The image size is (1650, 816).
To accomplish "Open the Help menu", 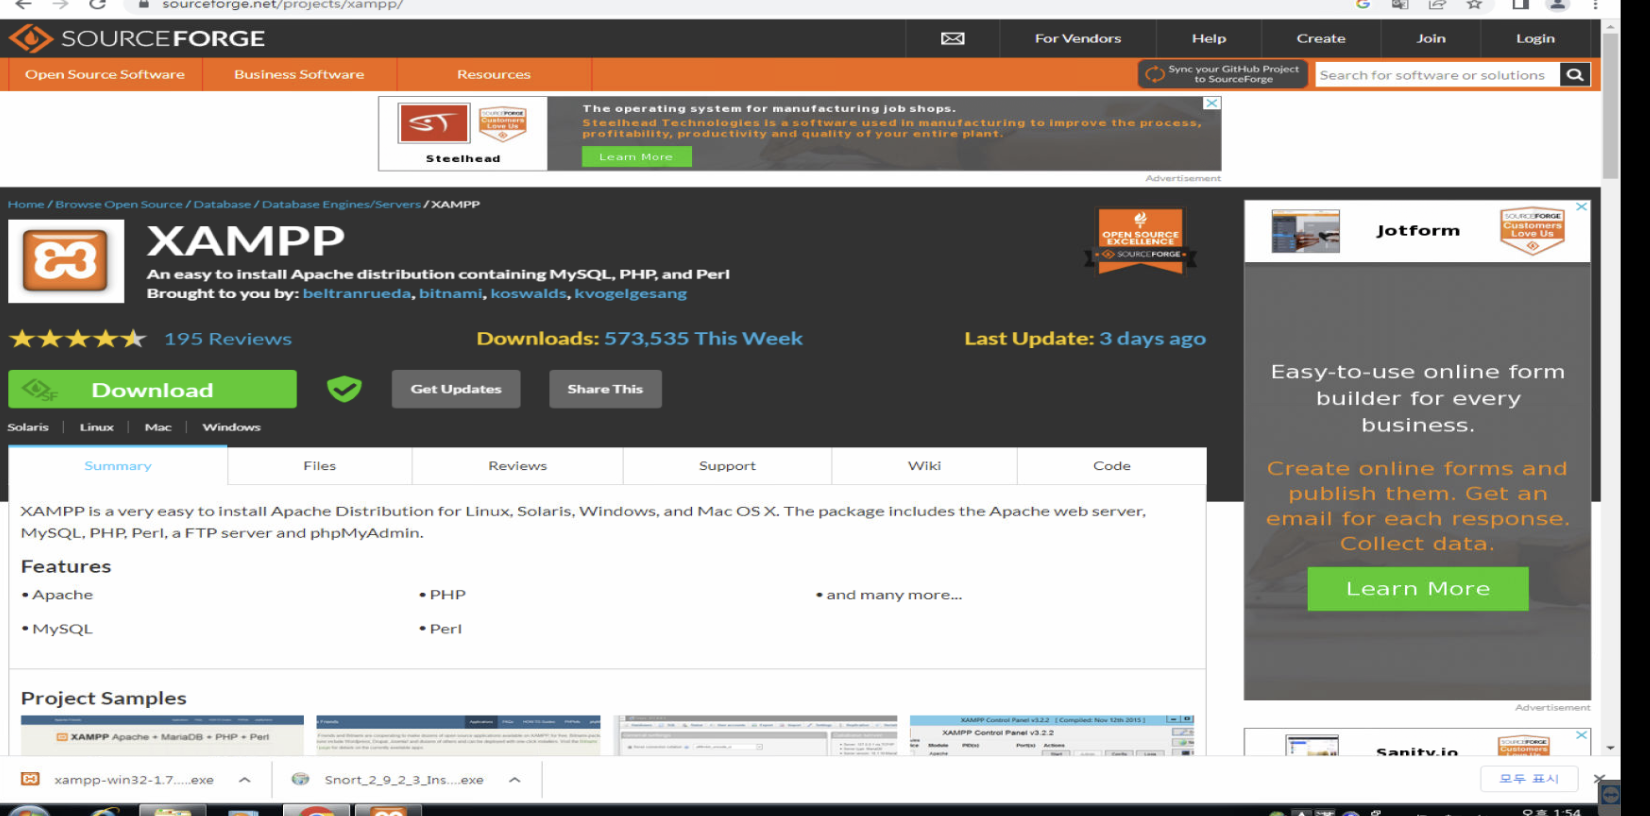I will (x=1209, y=38).
